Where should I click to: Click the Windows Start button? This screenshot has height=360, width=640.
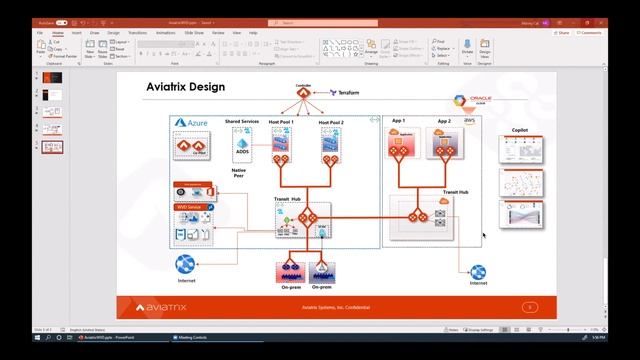tap(38, 338)
